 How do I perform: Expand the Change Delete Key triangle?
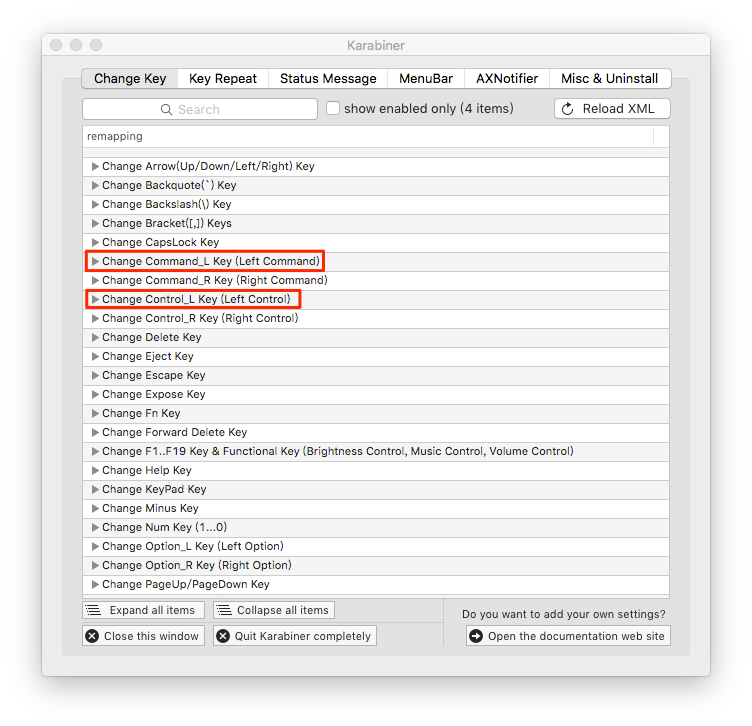95,338
